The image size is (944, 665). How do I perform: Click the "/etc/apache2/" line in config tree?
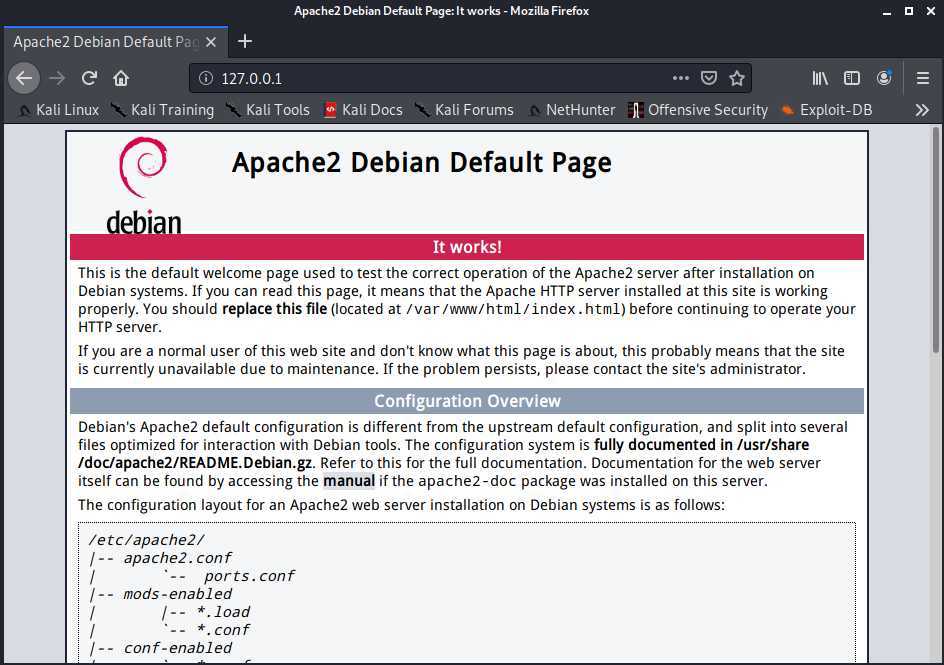click(x=146, y=540)
